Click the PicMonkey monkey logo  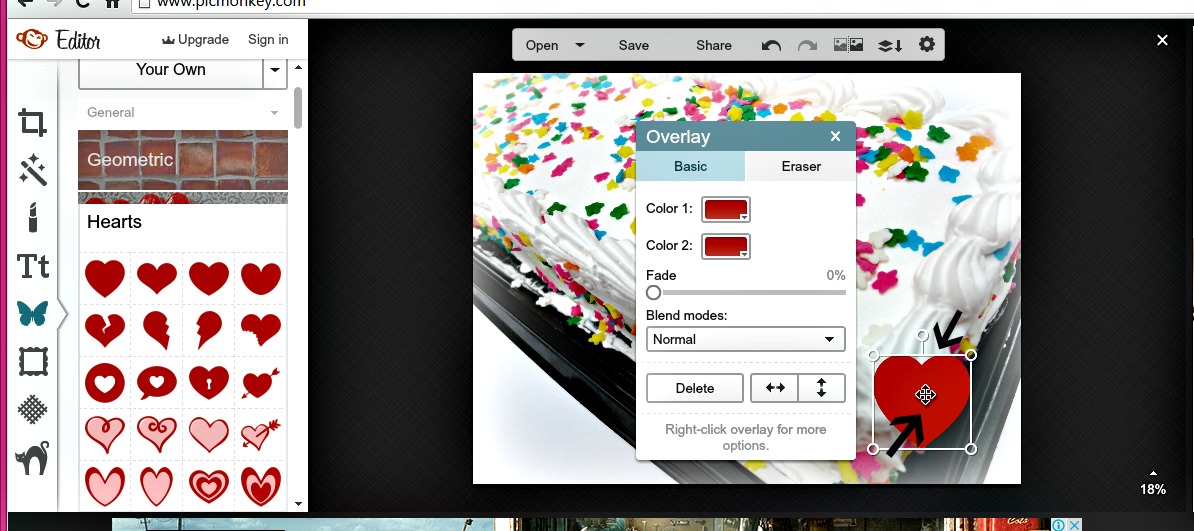[x=31, y=39]
